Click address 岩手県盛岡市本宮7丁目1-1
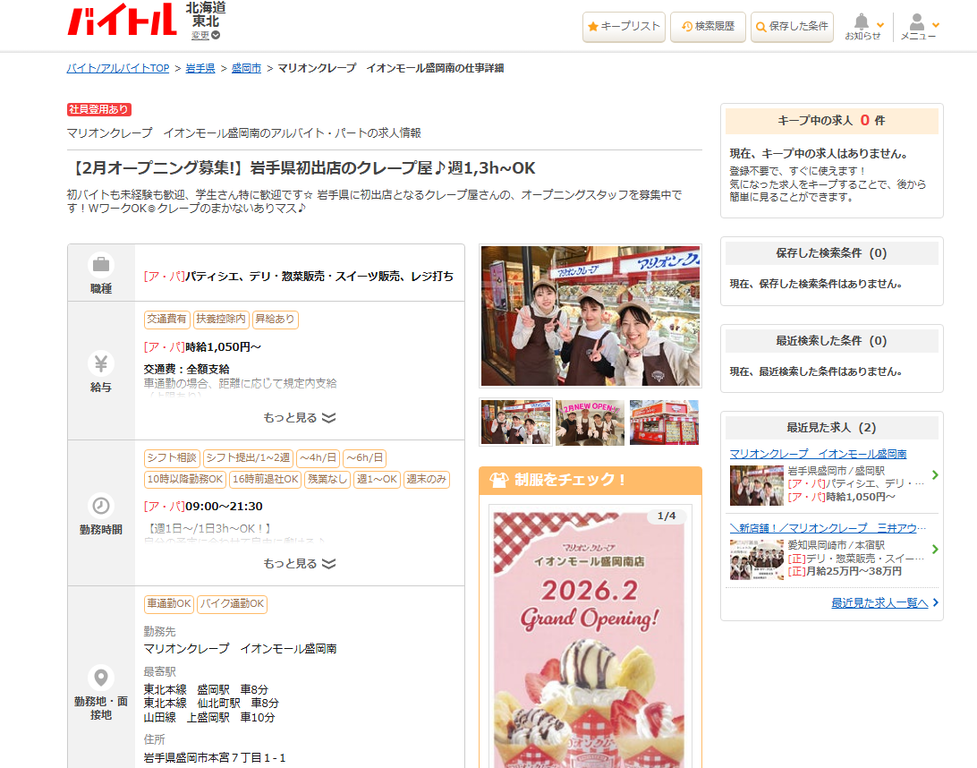977x768 pixels. [x=214, y=758]
